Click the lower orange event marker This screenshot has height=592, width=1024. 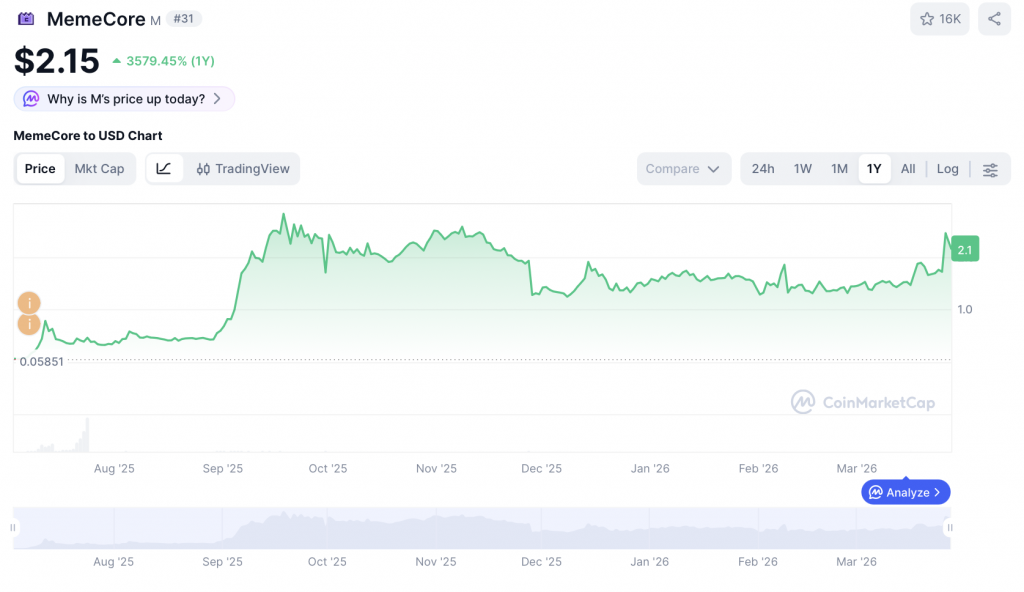click(x=29, y=324)
